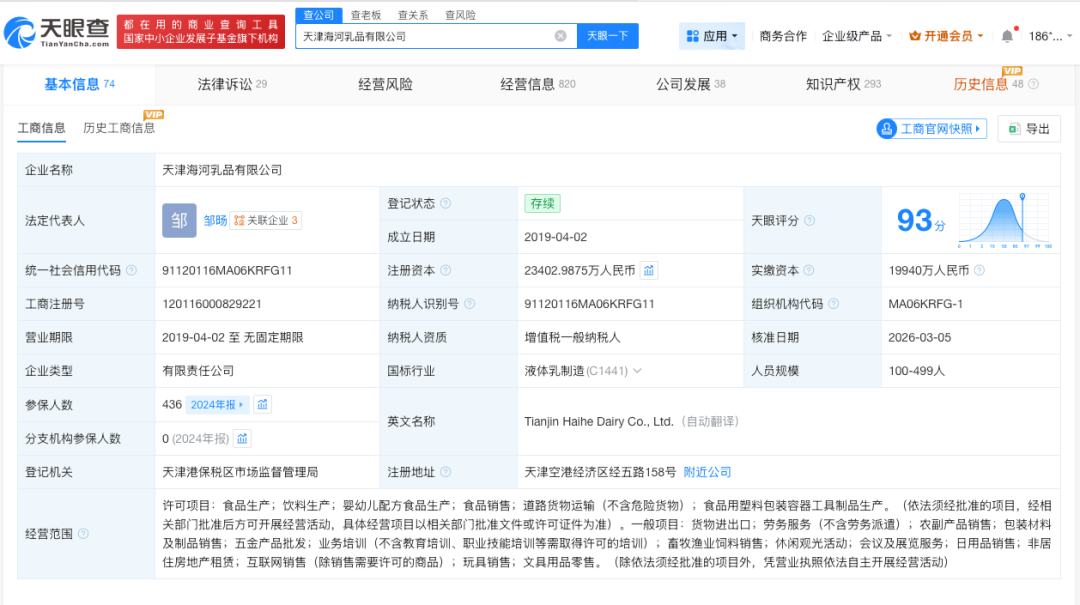Expand the account menu 186

(1050, 36)
